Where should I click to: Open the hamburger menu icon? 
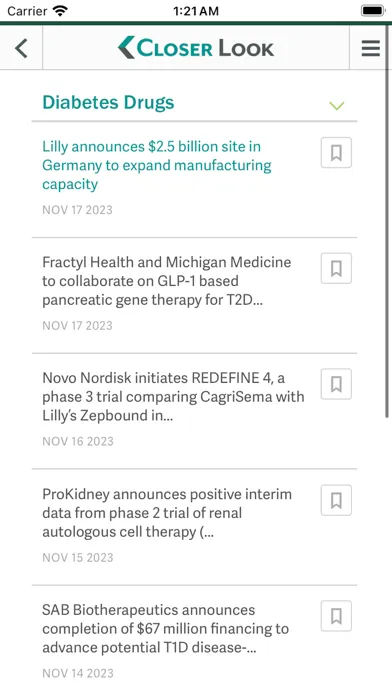tap(371, 48)
